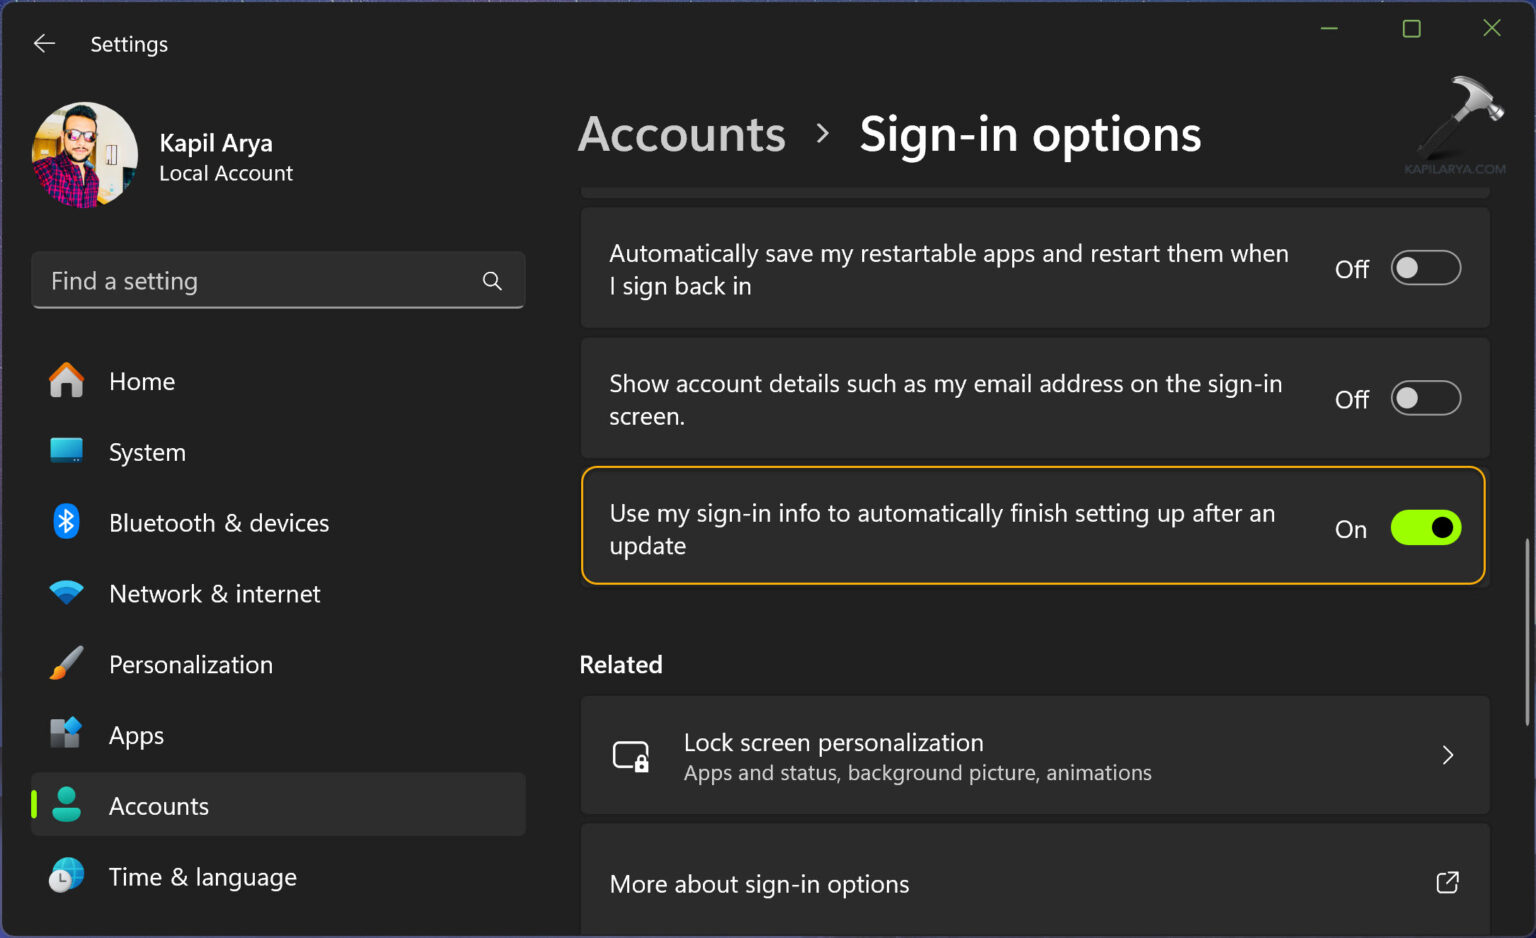Click the Settings window title text

(x=129, y=44)
